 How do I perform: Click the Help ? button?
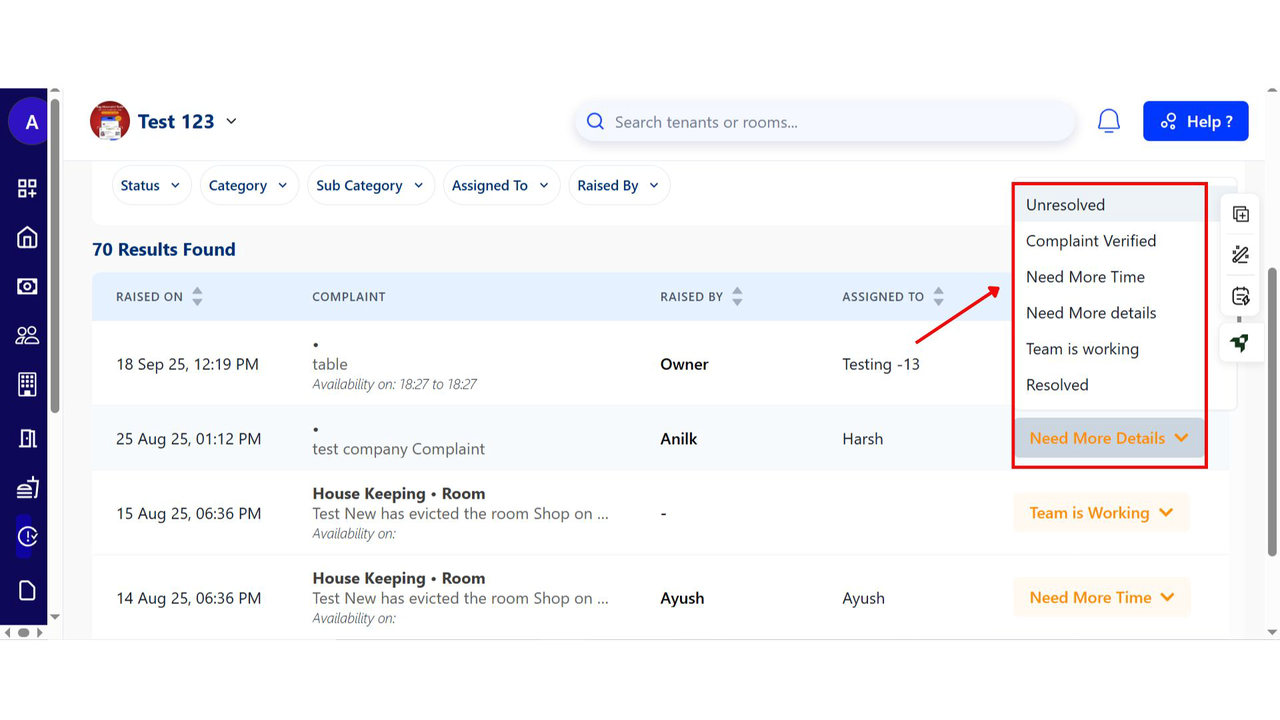coord(1195,121)
